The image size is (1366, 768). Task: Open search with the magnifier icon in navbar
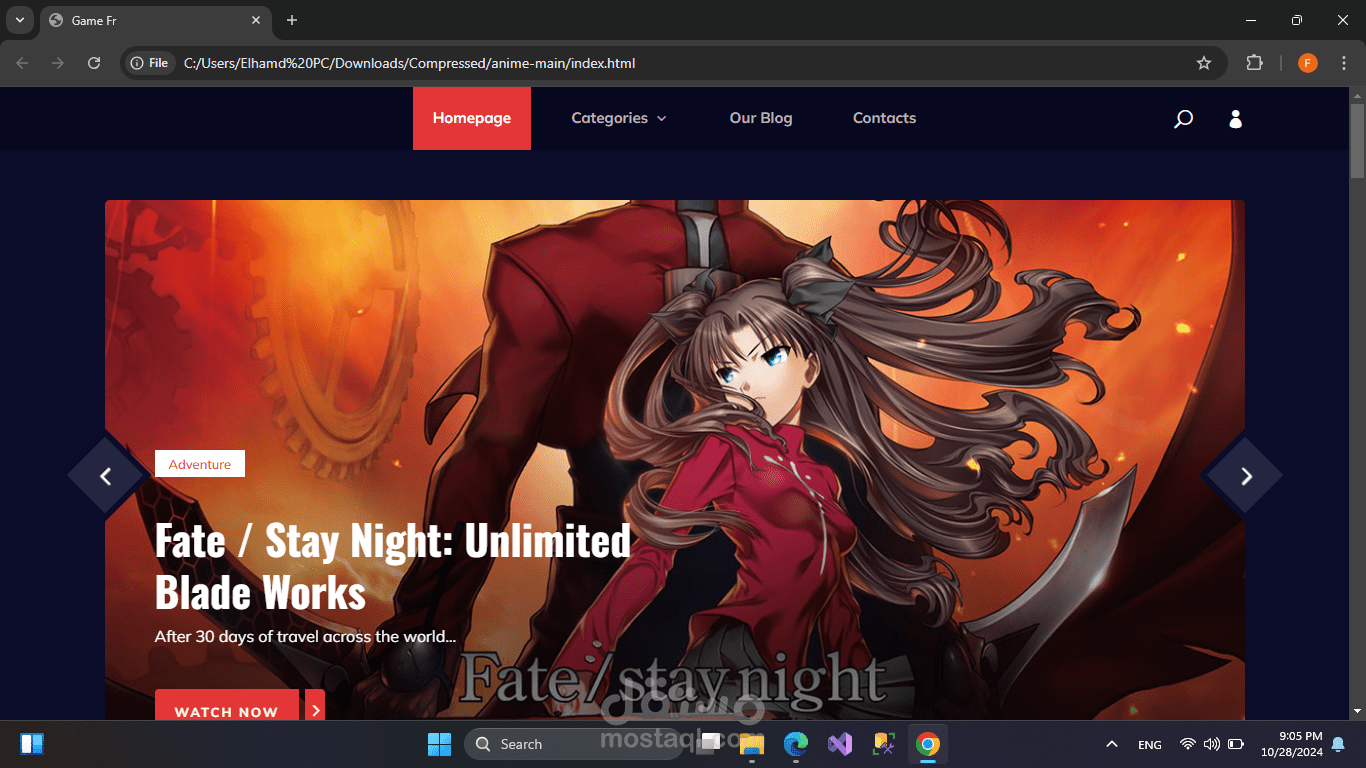click(x=1183, y=118)
